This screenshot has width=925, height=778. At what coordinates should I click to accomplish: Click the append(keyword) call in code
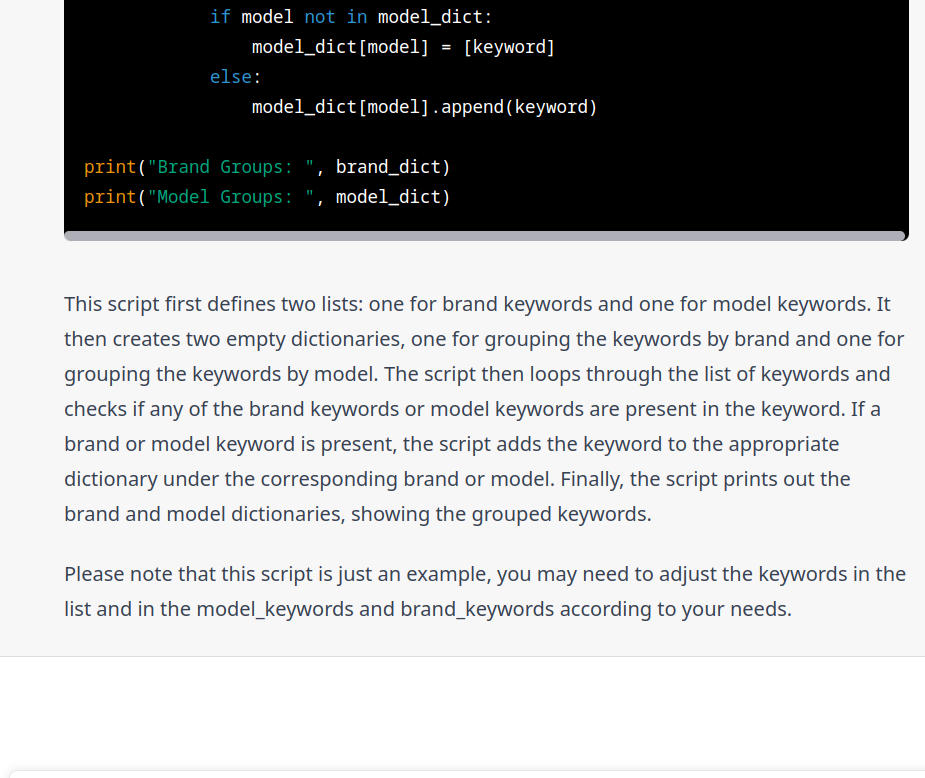(x=519, y=107)
